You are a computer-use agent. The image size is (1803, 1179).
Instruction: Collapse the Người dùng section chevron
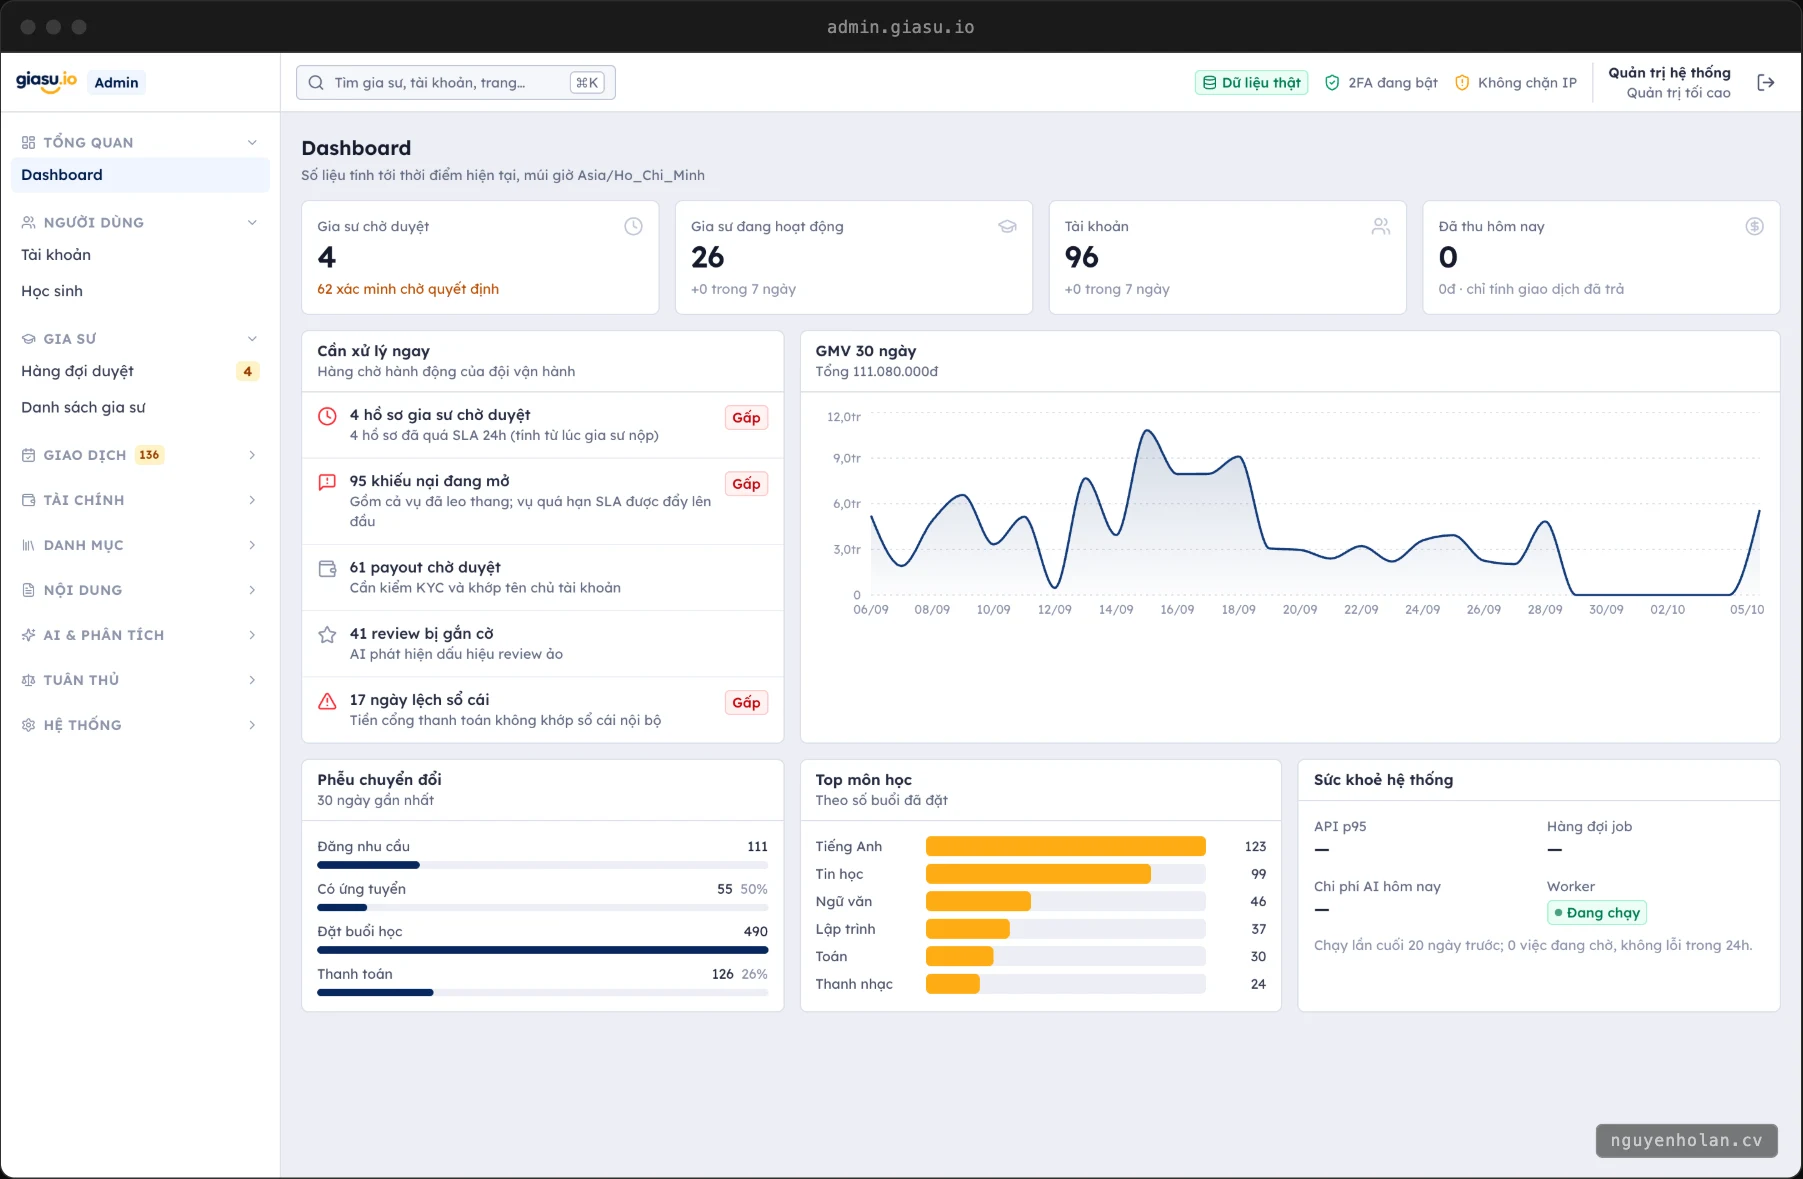(252, 222)
